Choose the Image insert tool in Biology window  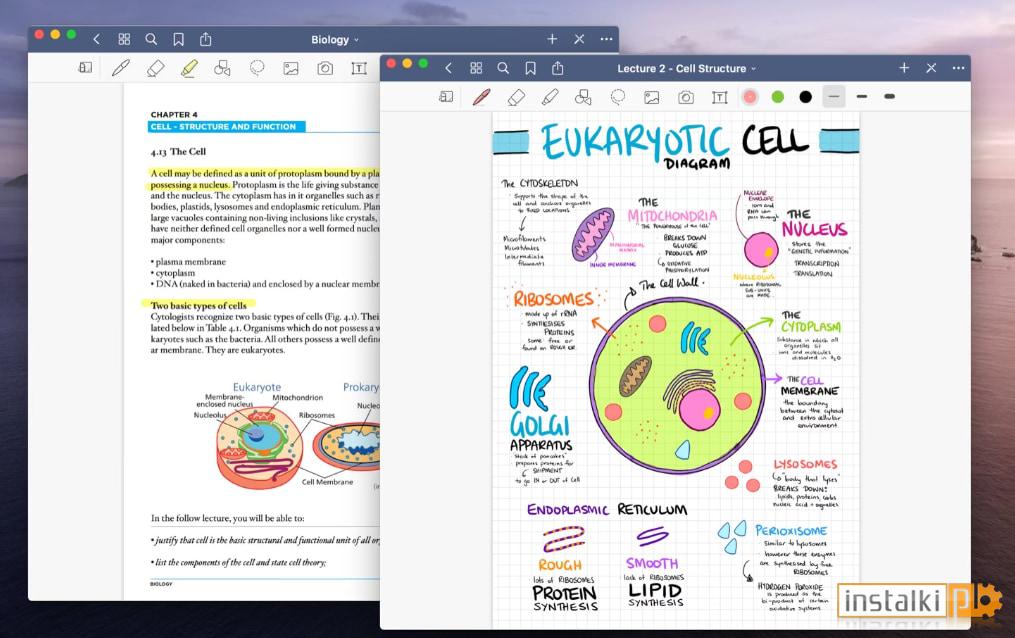(291, 69)
